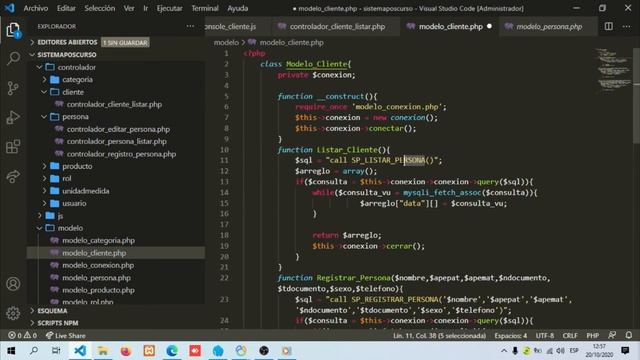Go to line via Lín. 11 status
640x360 pixels.
coord(439,336)
